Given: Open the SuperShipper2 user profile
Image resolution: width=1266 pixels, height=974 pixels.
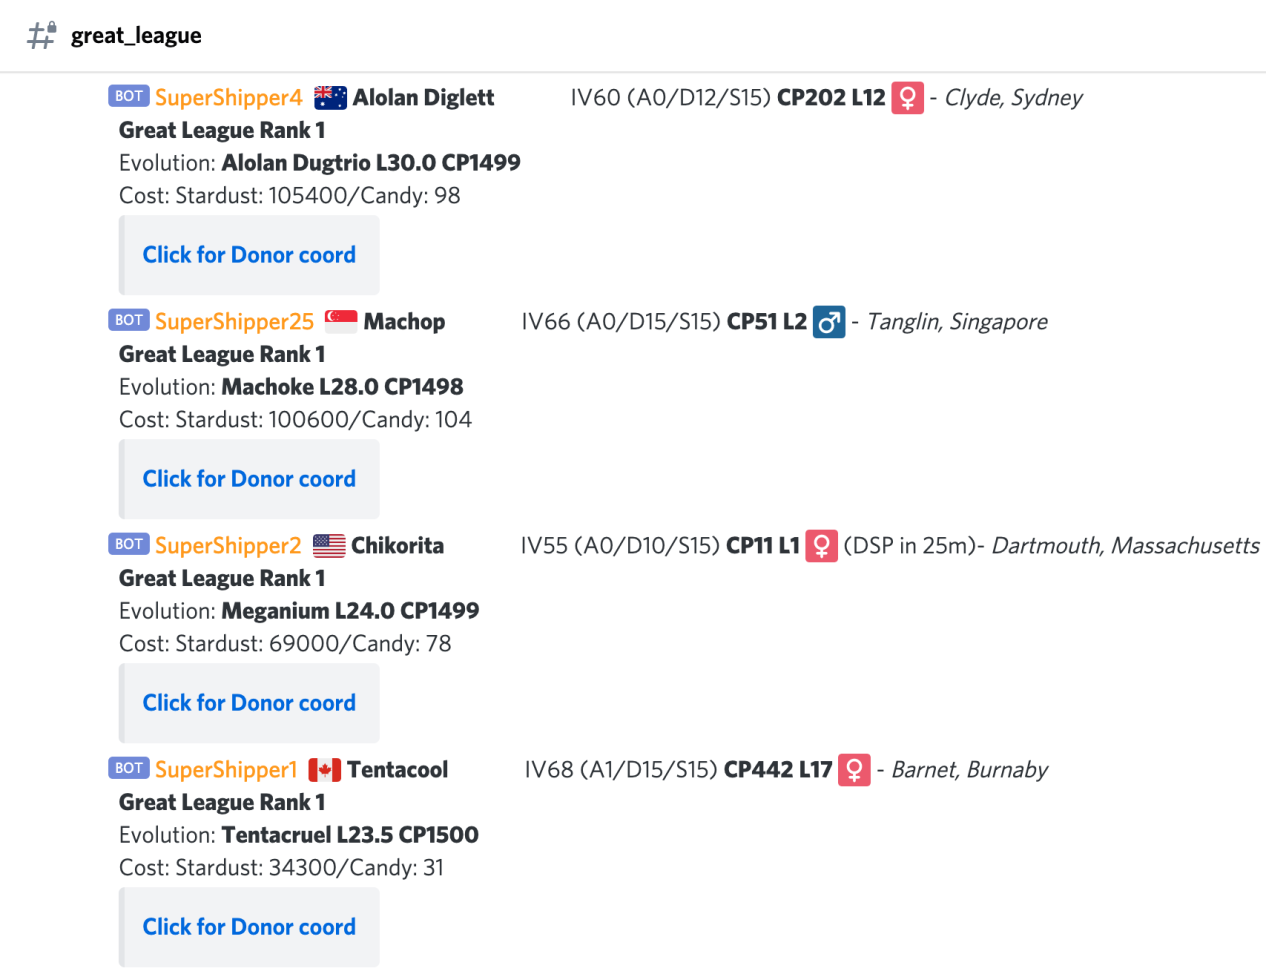Looking at the screenshot, I should coord(228,546).
